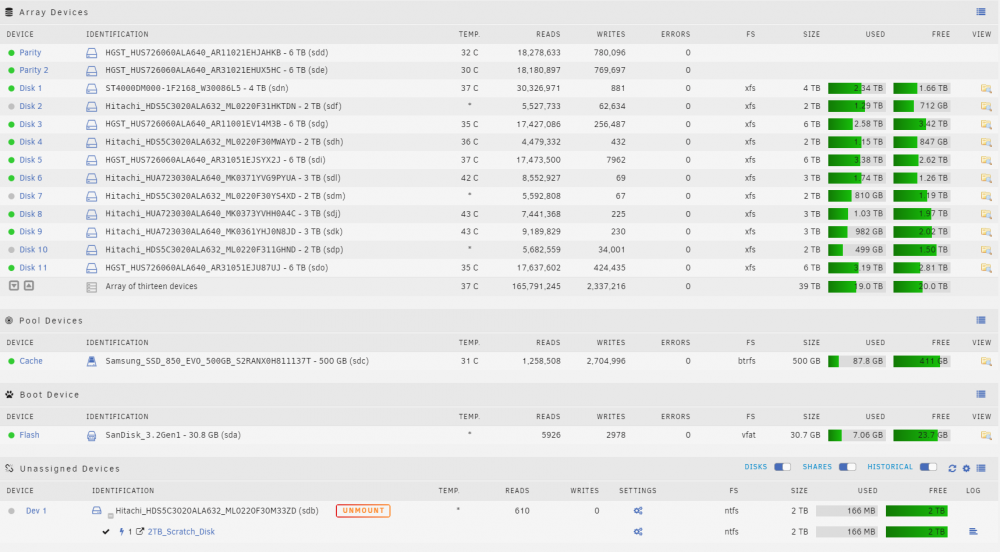1000x552 pixels.
Task: Click Flash used space bar 7.06 GB
Action: coord(857,435)
